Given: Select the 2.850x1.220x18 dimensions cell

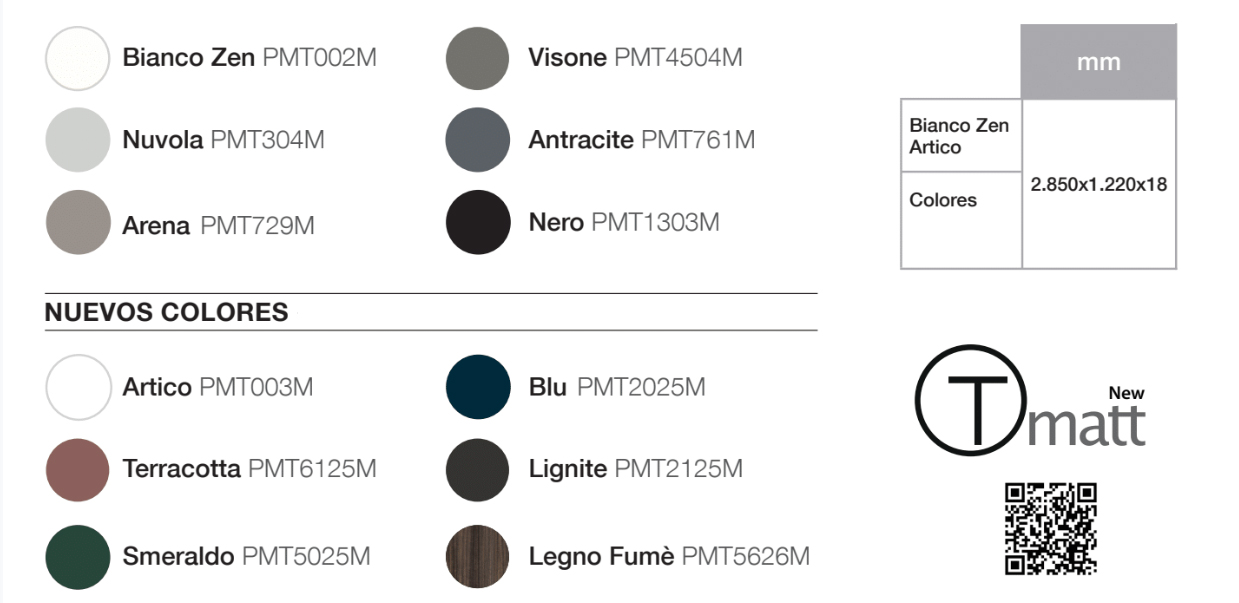Looking at the screenshot, I should pyautogui.click(x=1098, y=185).
